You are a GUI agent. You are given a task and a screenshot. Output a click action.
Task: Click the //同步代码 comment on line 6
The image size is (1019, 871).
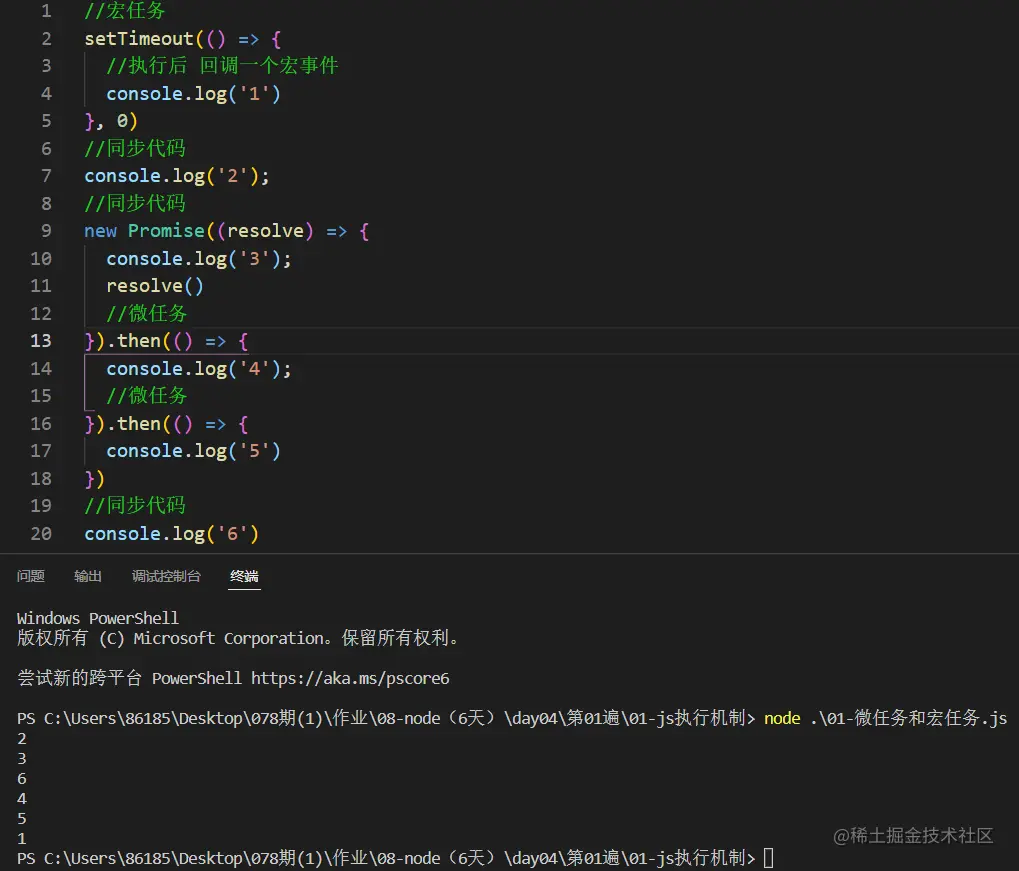(135, 148)
